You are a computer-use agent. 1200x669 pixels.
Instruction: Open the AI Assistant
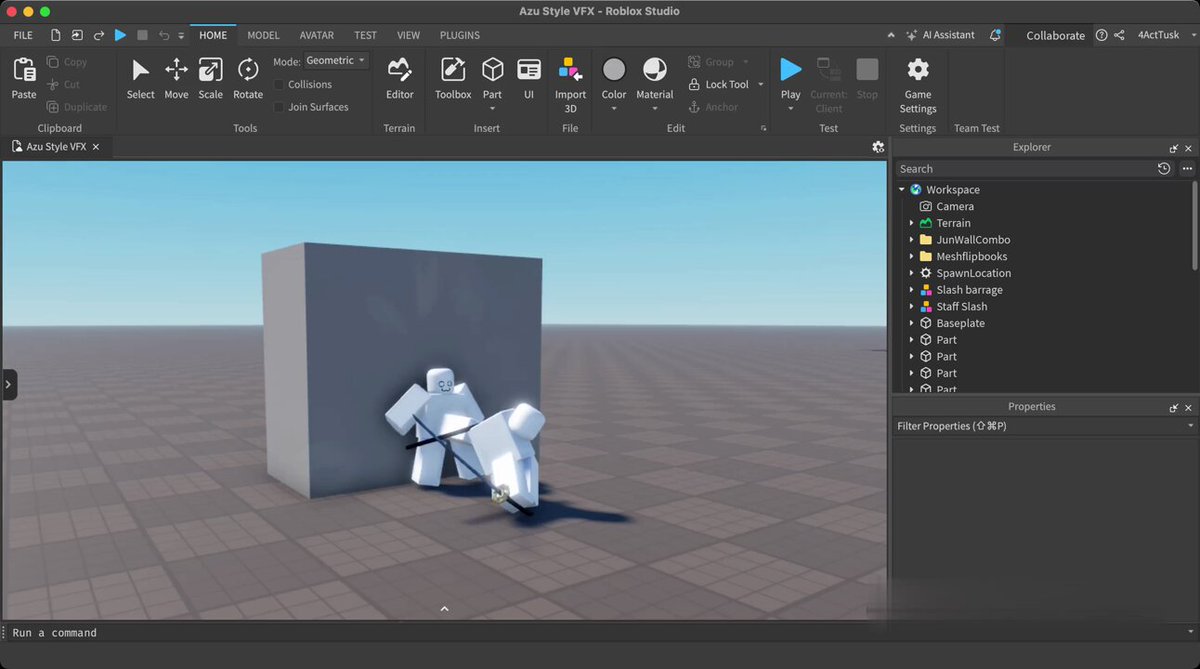(940, 35)
